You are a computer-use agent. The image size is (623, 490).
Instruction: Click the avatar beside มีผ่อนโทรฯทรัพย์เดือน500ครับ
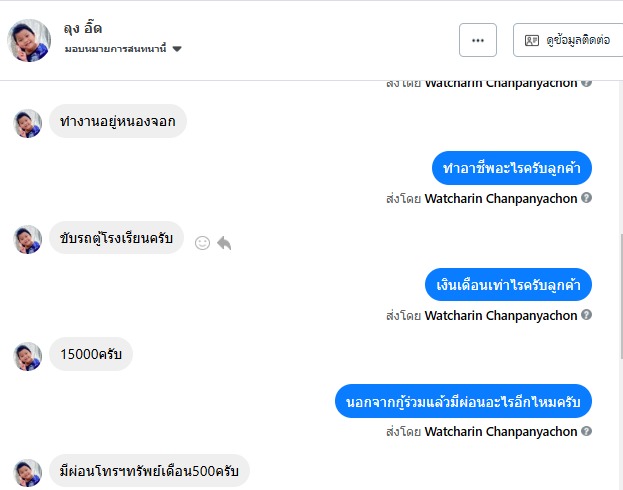click(x=28, y=472)
